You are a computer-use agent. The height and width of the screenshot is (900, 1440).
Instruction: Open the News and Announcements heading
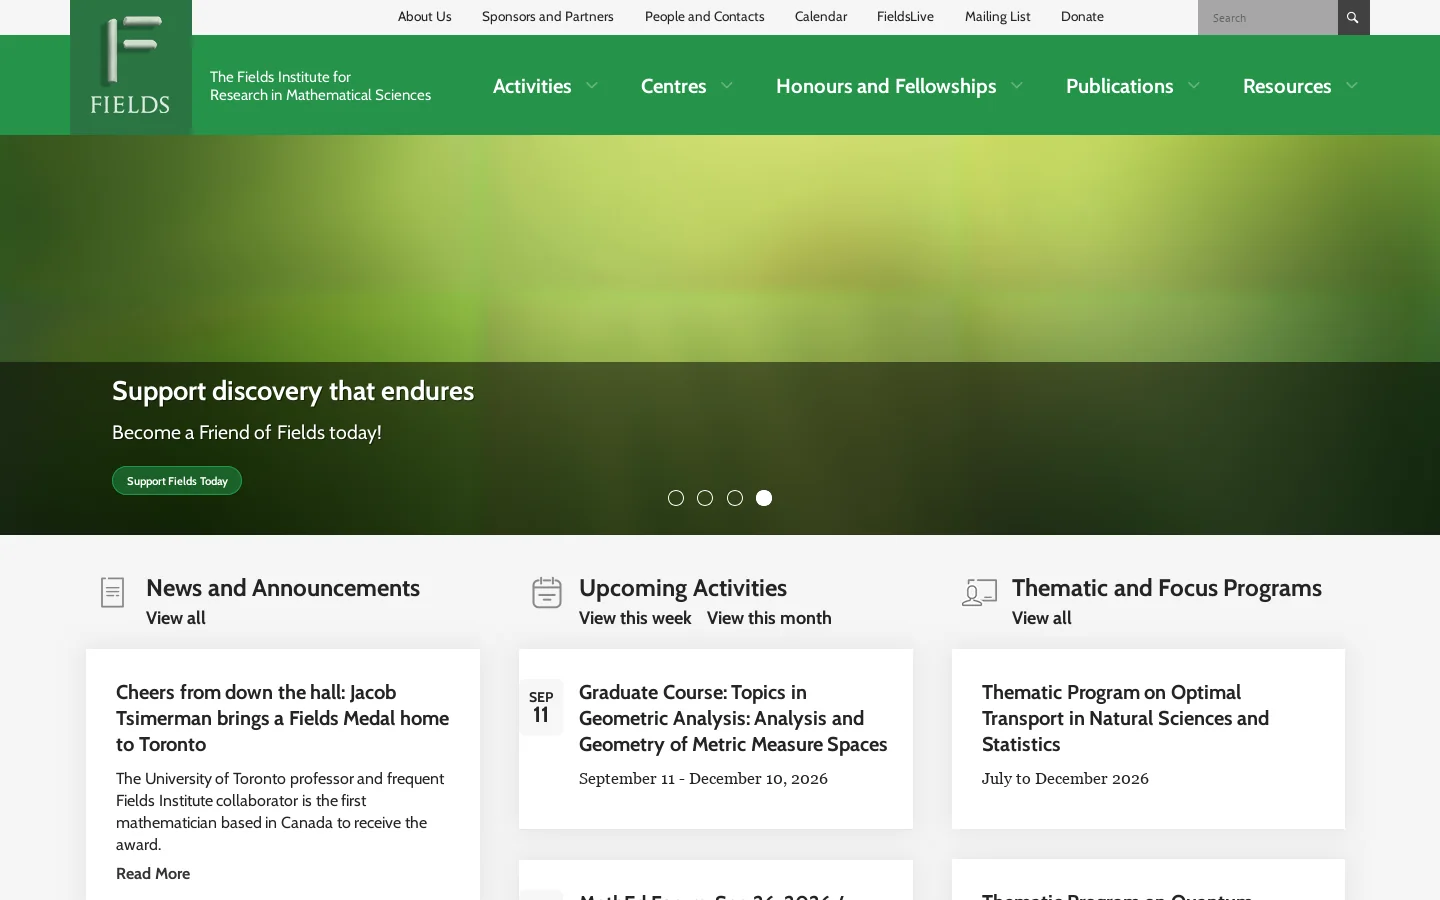click(x=283, y=588)
